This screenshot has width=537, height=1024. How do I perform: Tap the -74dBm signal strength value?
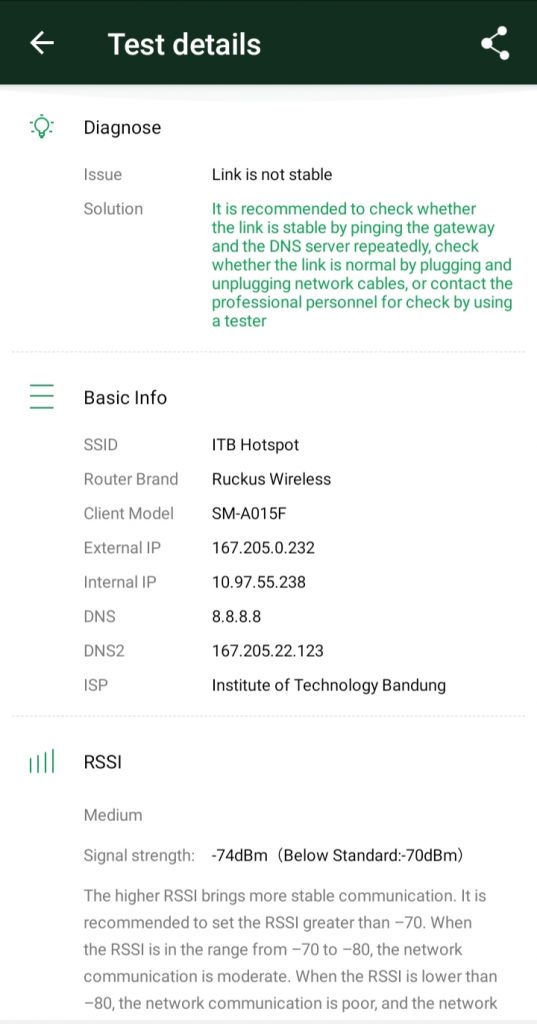tap(239, 855)
